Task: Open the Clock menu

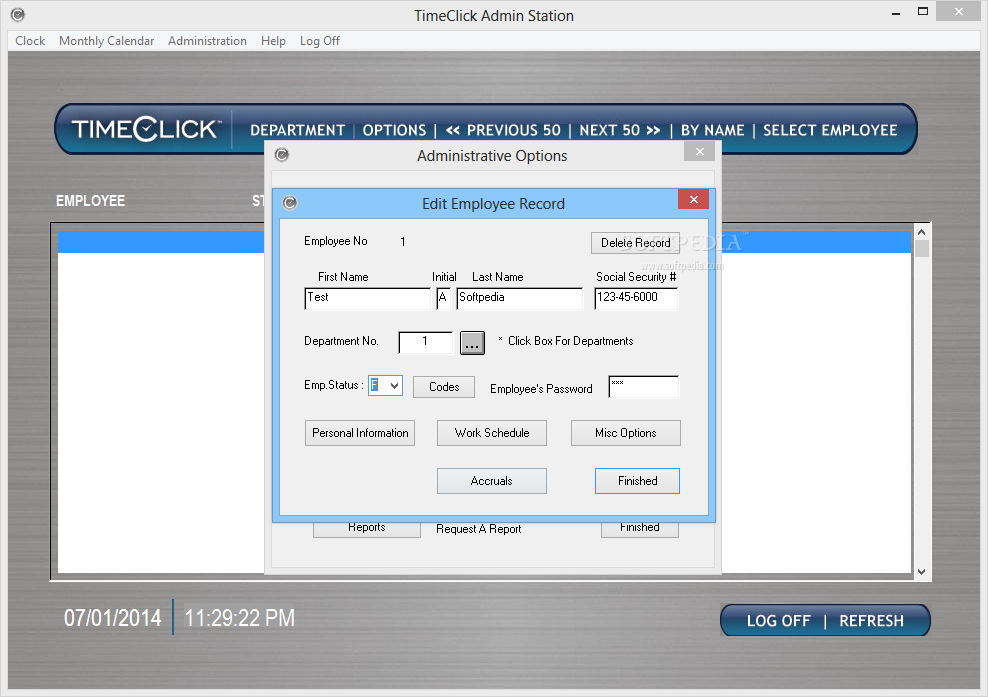Action: [30, 41]
